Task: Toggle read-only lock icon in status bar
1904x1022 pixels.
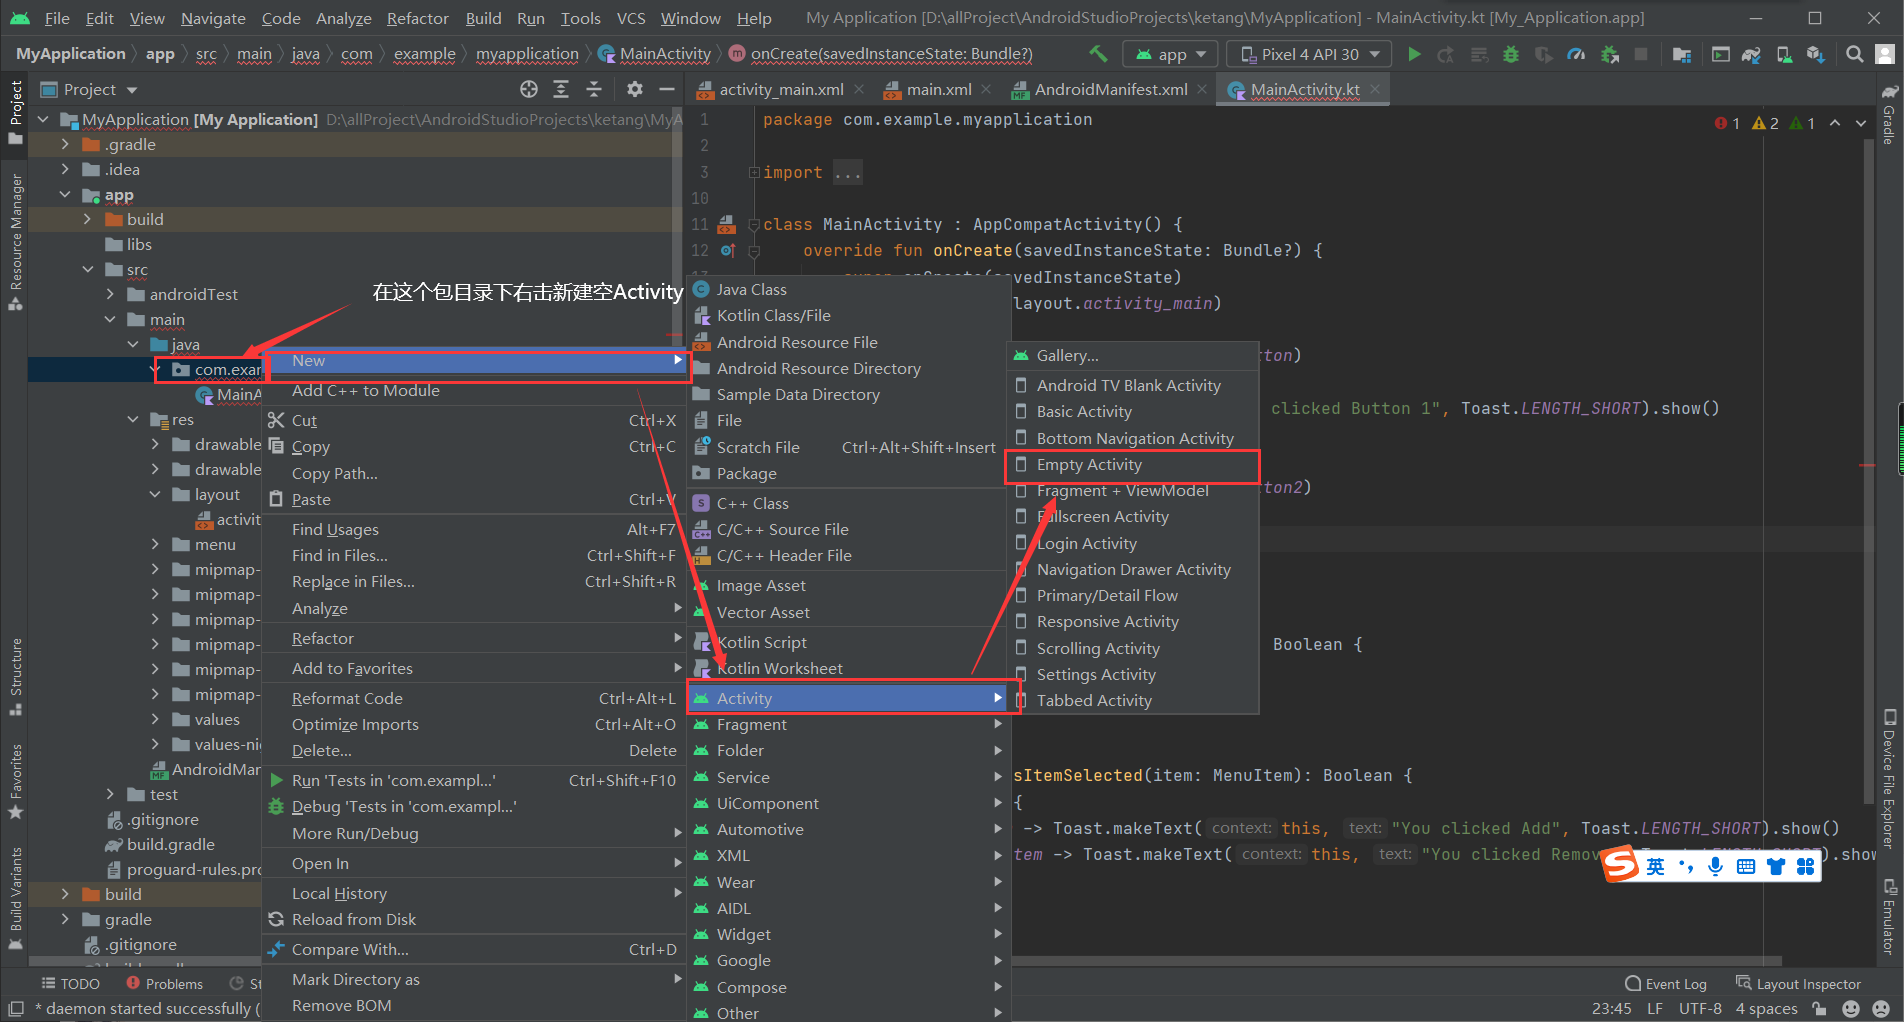Action: pos(1820,1009)
